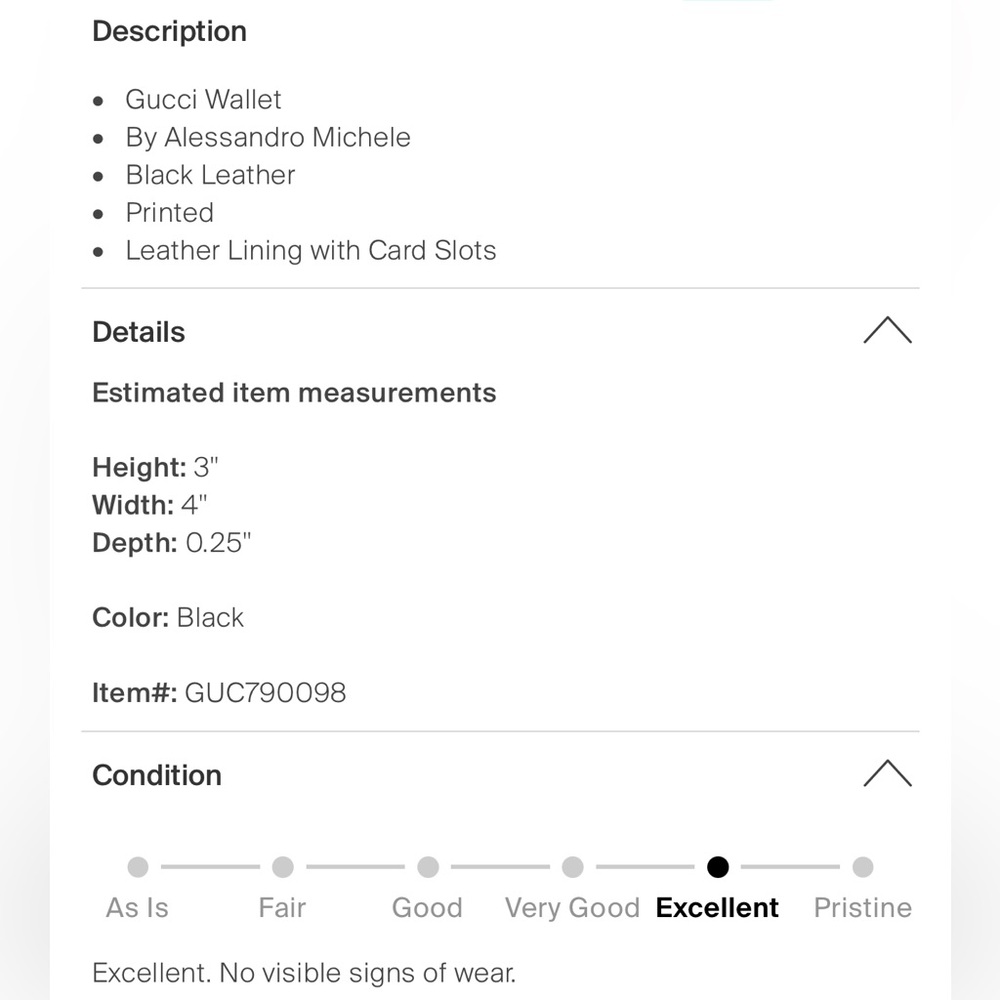1000x1000 pixels.
Task: Click the Pristine condition label
Action: pyautogui.click(x=862, y=908)
